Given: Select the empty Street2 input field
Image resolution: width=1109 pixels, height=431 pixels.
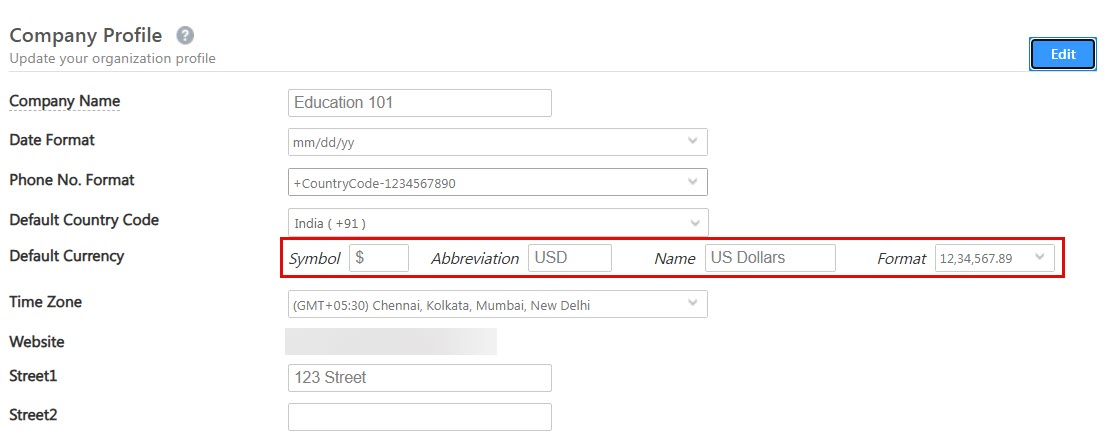Looking at the screenshot, I should [x=419, y=417].
